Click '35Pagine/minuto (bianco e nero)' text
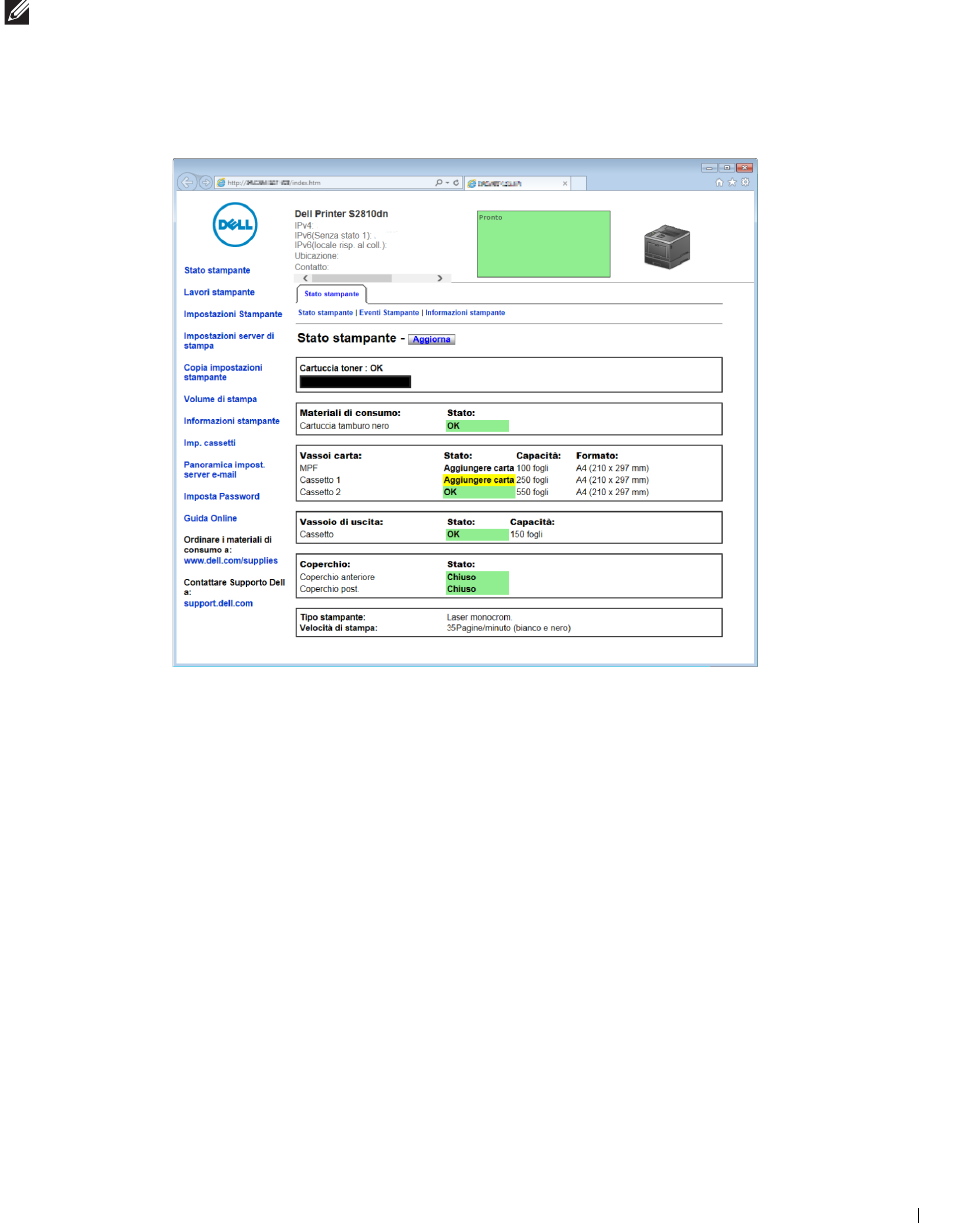This screenshot has height=1223, width=960. (x=508, y=628)
